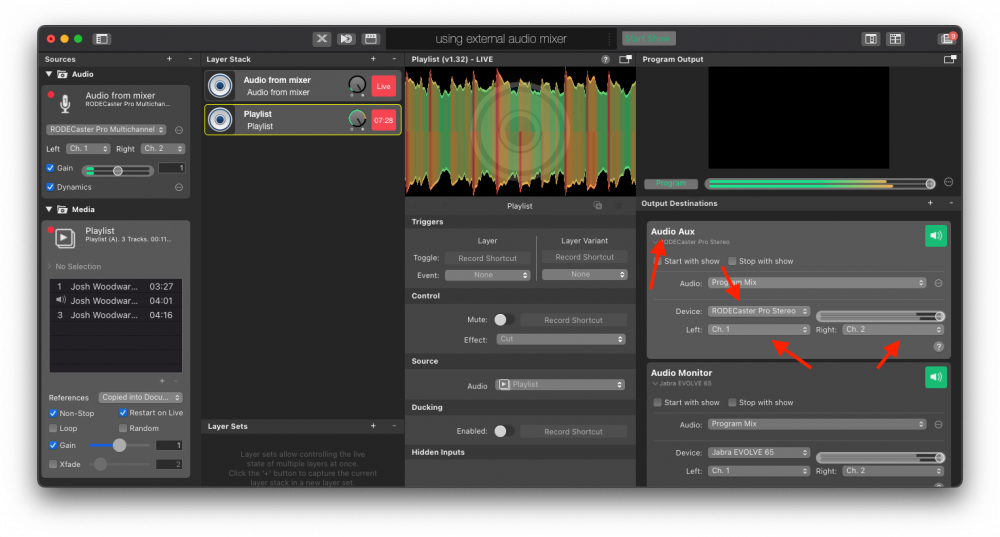The height and width of the screenshot is (537, 1000).
Task: Click the clapperboard toolbar icon
Action: [371, 39]
